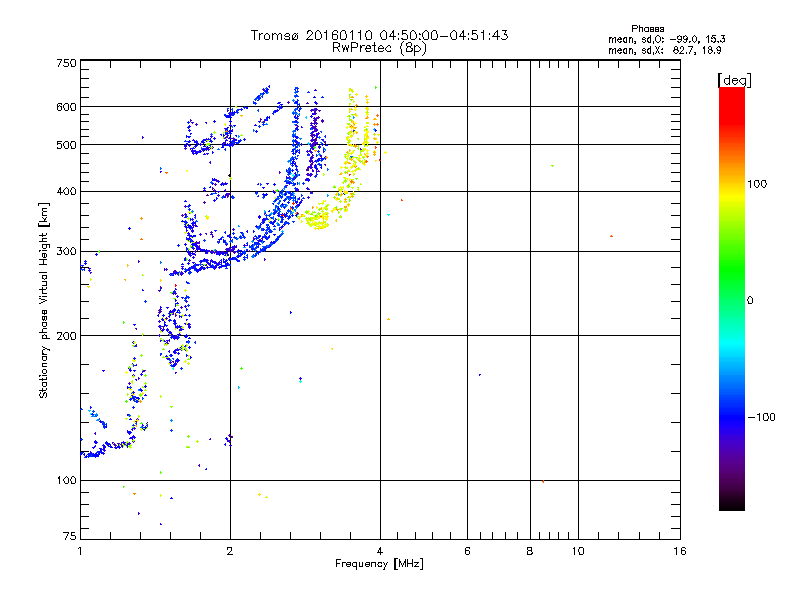Click the "Frequency [MHz]" axis label

(x=379, y=563)
